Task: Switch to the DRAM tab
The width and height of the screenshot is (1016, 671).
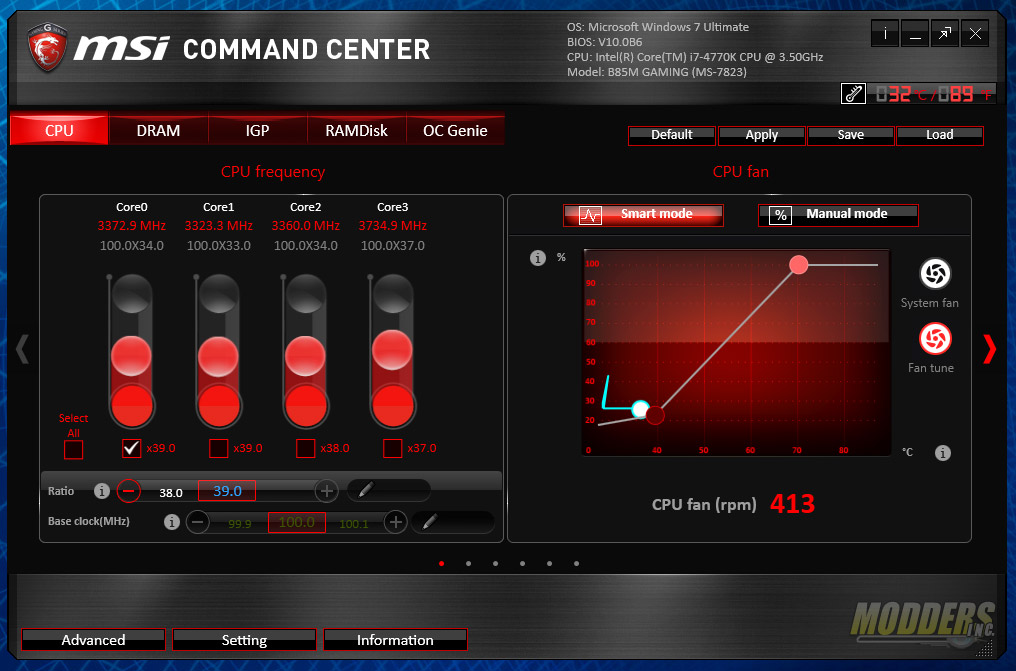Action: (x=158, y=130)
